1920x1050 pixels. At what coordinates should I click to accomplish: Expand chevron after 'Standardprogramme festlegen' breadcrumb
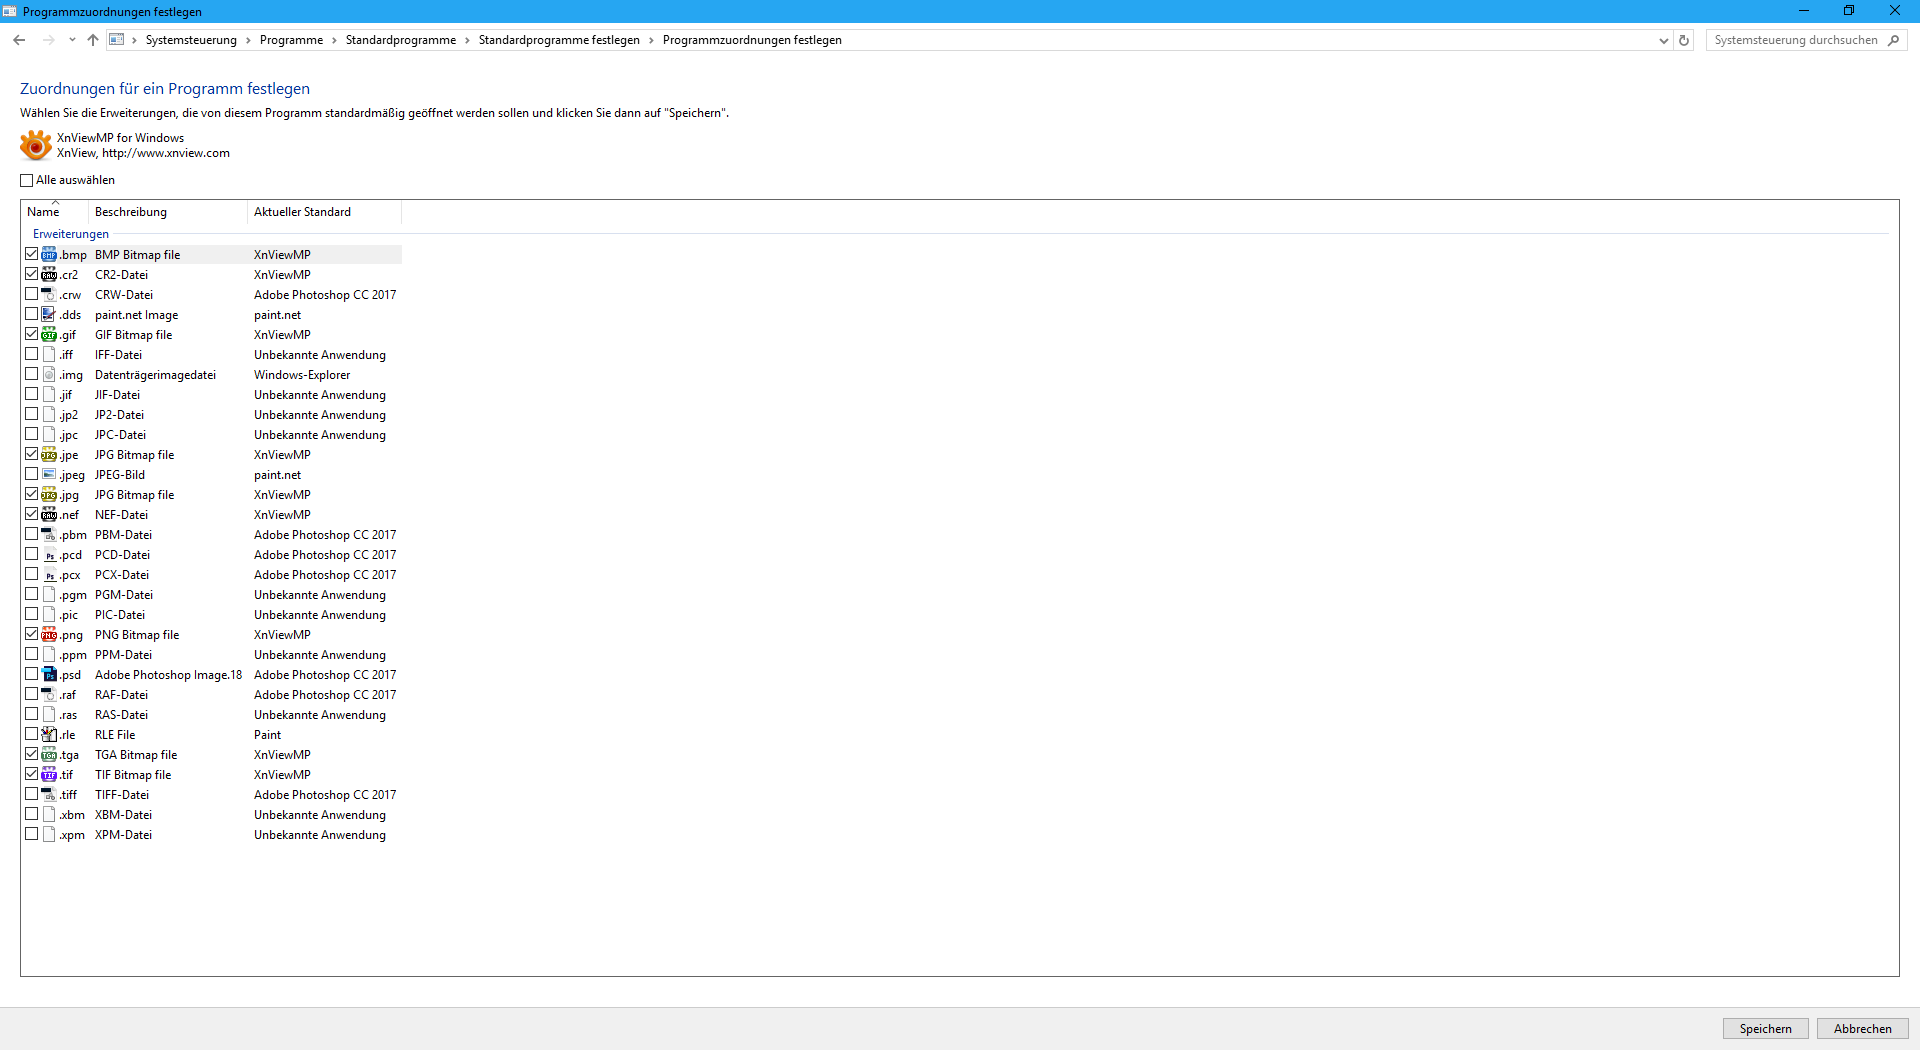(651, 40)
